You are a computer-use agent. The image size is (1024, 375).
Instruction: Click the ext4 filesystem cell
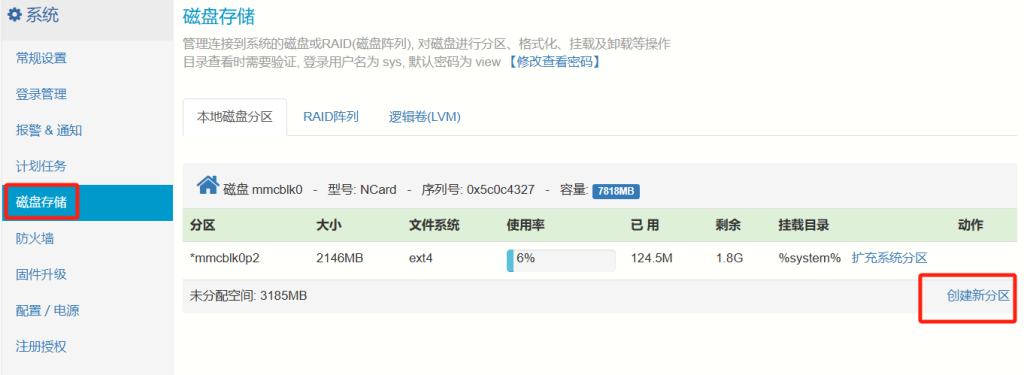point(421,258)
